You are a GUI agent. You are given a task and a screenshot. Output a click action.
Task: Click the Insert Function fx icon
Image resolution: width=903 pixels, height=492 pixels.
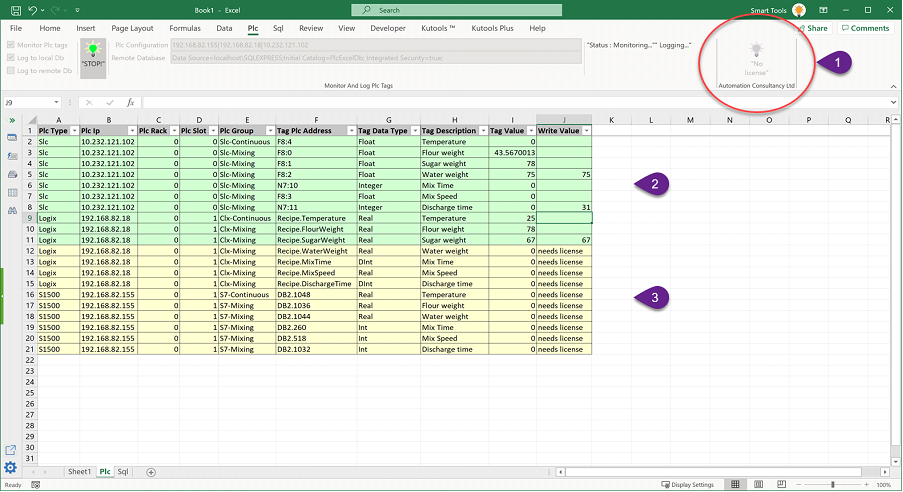tap(131, 103)
